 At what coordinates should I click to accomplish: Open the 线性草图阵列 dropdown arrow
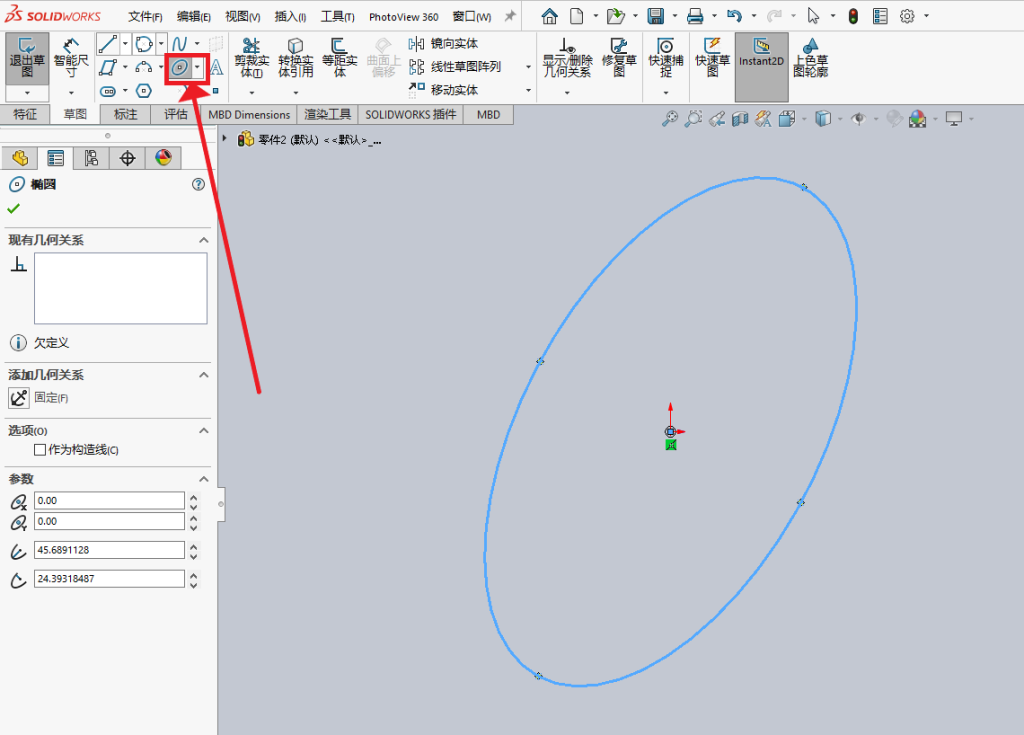528,67
